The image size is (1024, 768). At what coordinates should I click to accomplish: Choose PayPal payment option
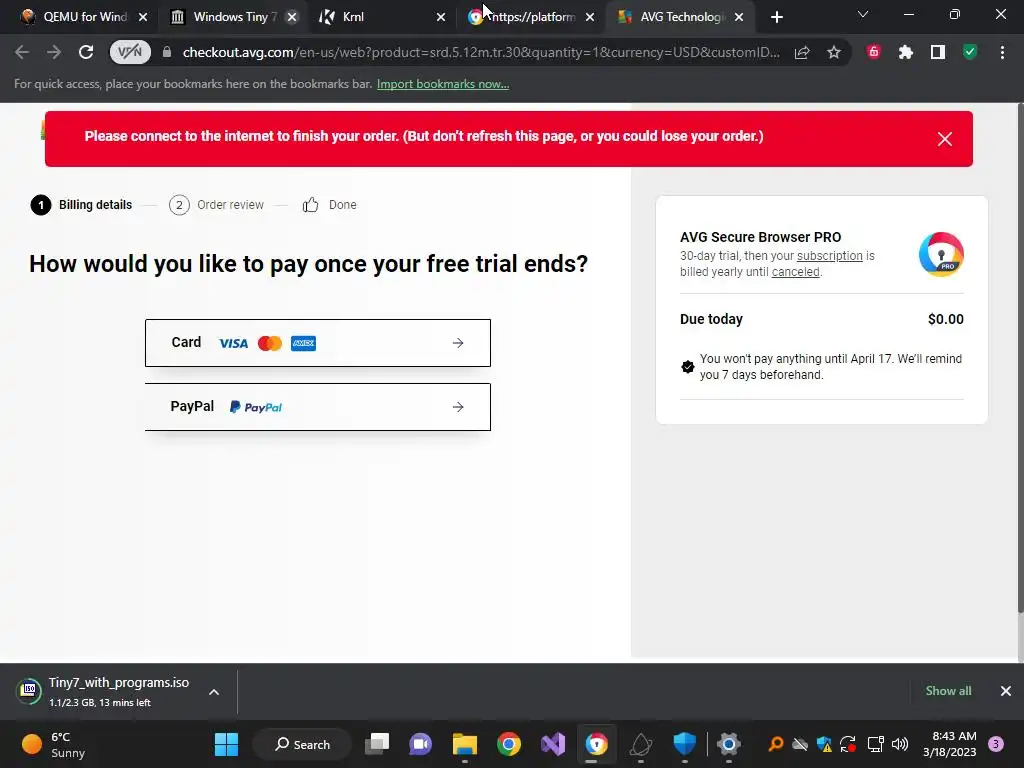(x=317, y=407)
